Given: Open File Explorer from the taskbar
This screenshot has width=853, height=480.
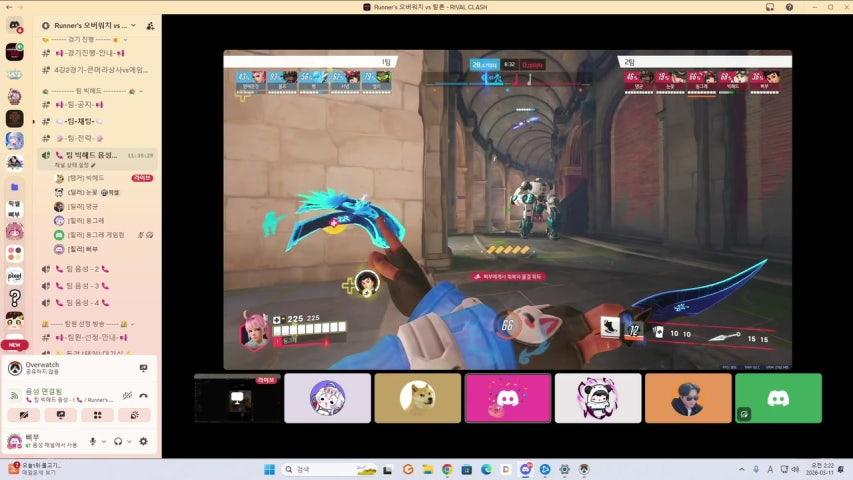Looking at the screenshot, I should (x=428, y=469).
